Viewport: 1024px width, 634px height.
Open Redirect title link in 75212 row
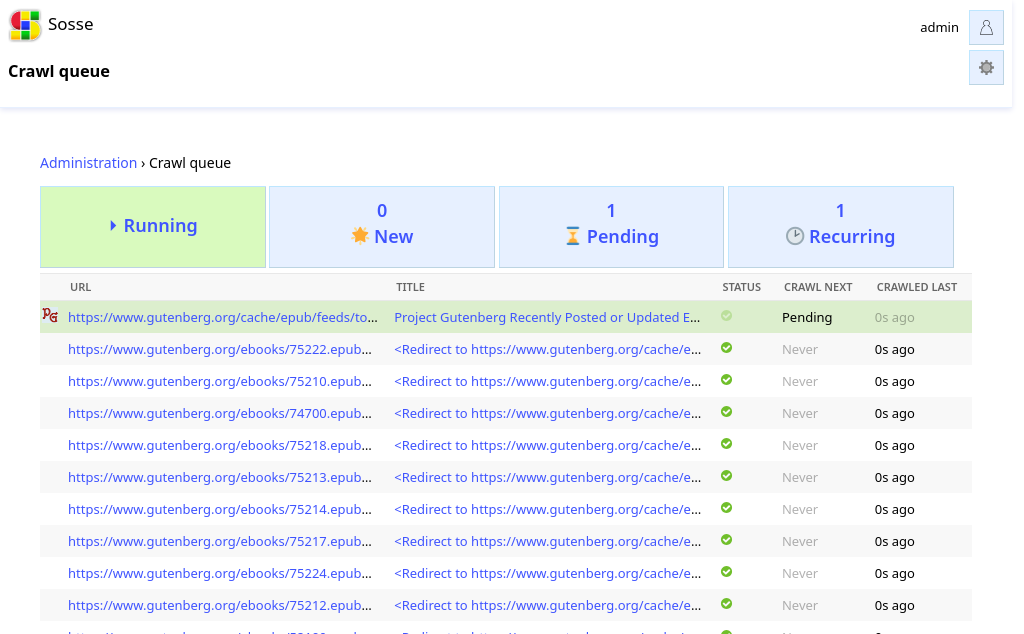click(x=547, y=605)
